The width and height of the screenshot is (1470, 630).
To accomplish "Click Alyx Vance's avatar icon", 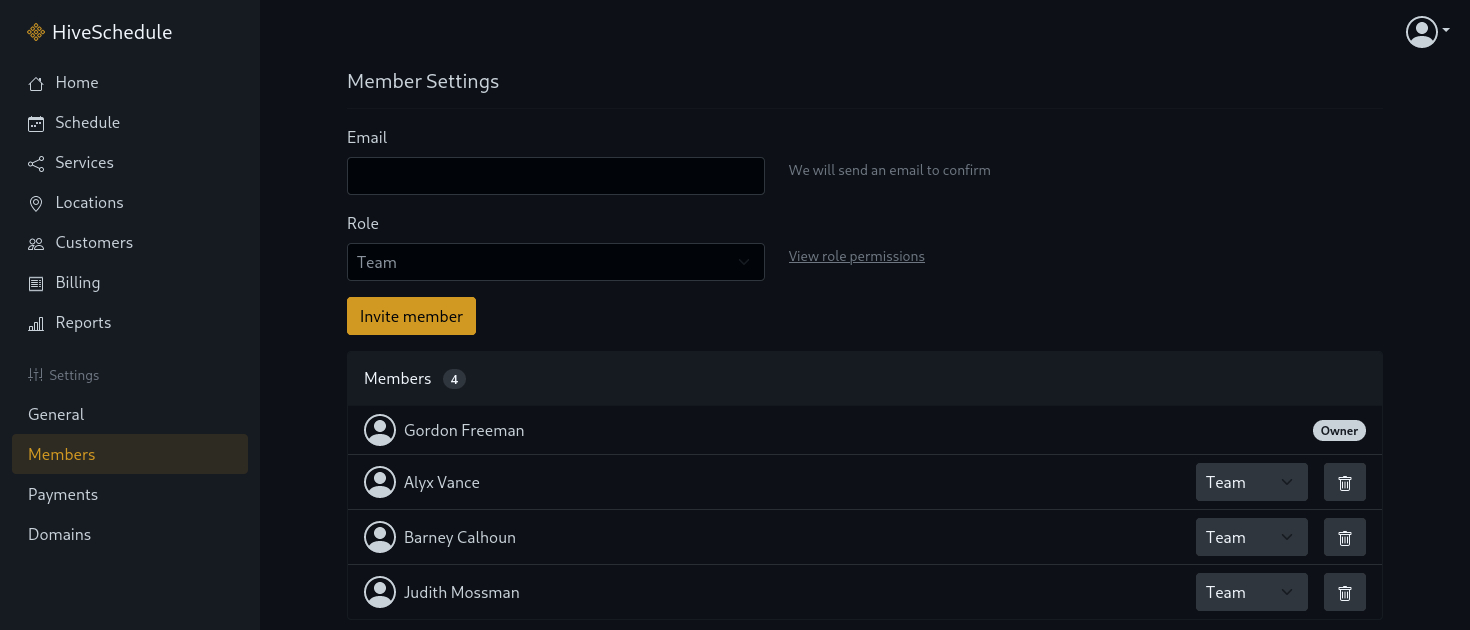I will (x=380, y=482).
